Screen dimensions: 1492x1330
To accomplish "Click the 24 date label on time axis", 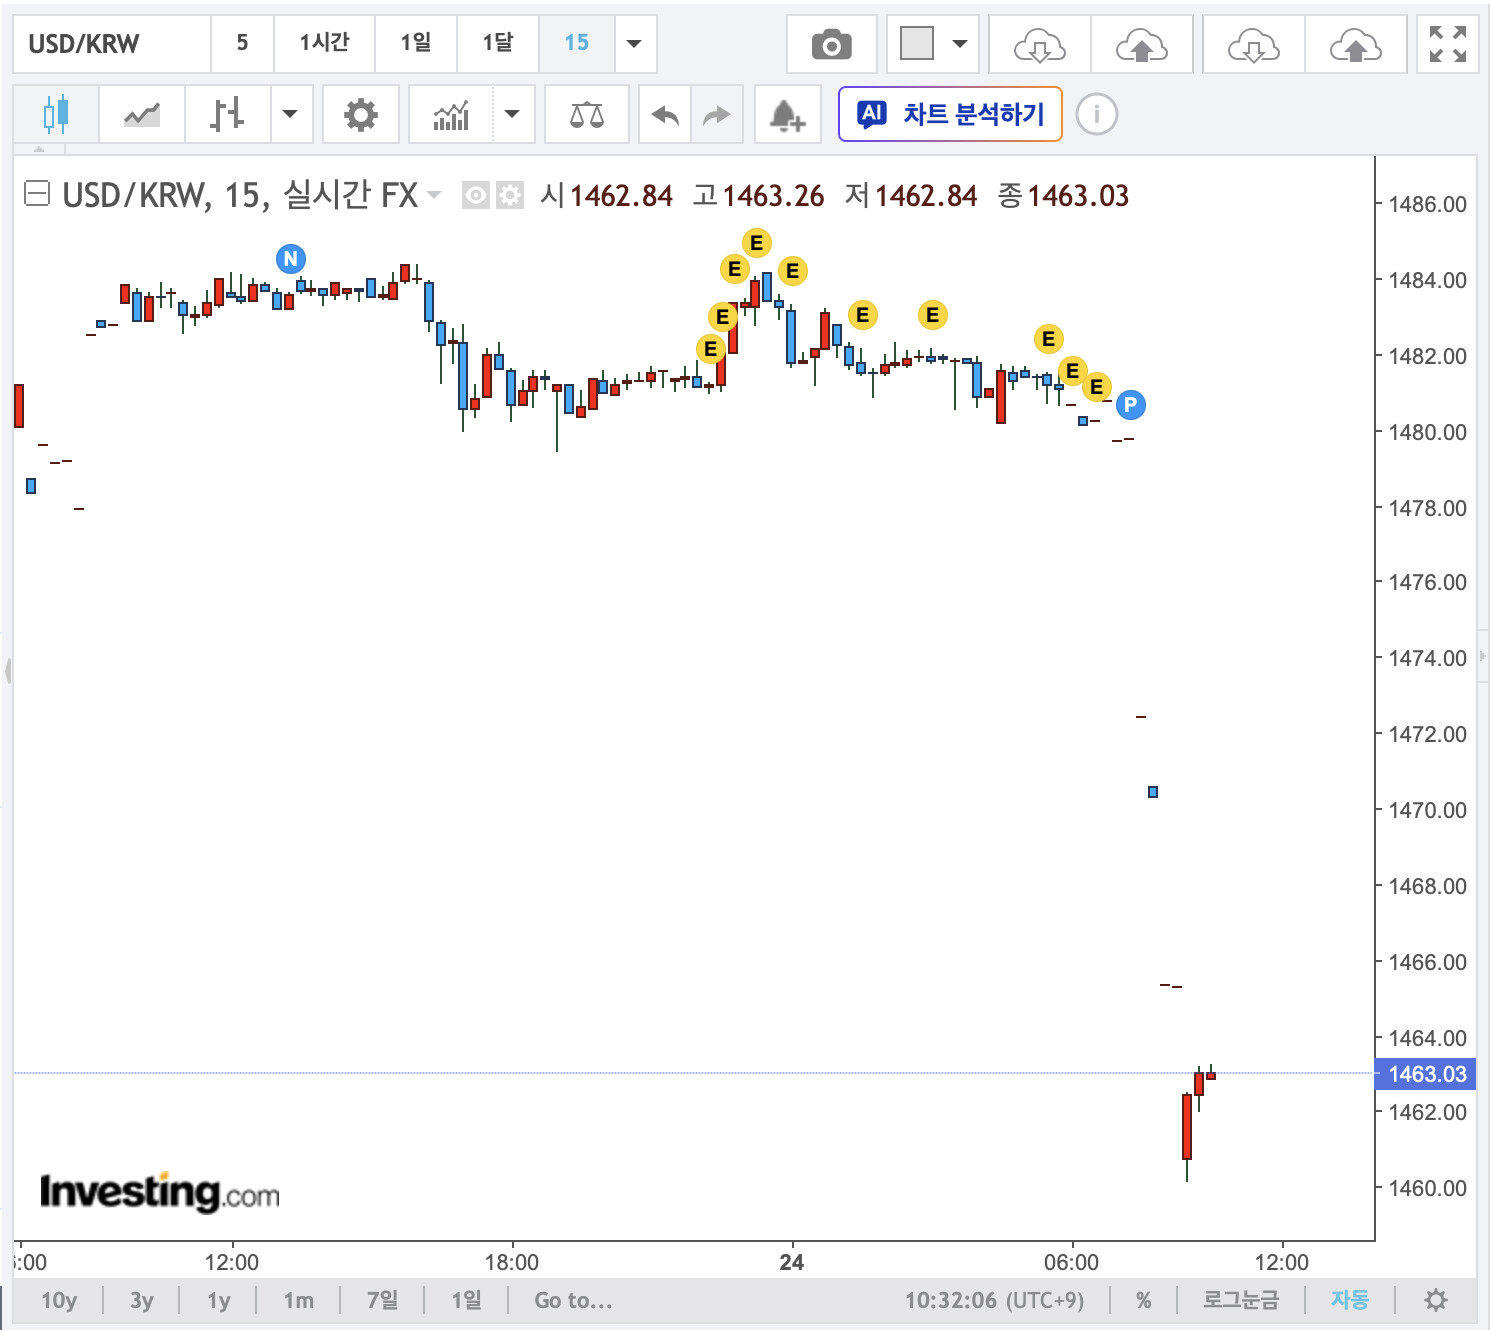I will (x=792, y=1262).
